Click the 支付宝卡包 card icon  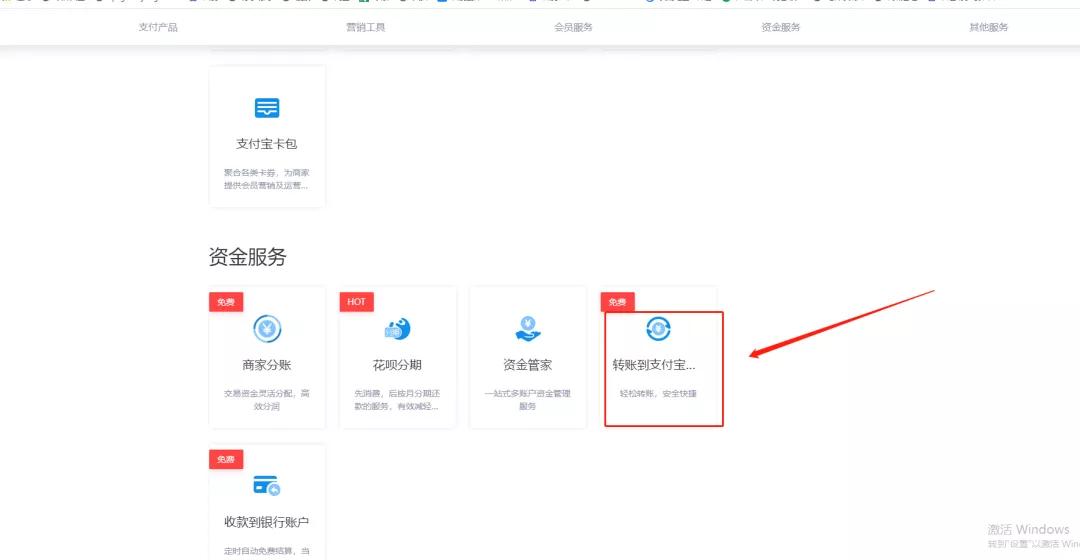[267, 108]
